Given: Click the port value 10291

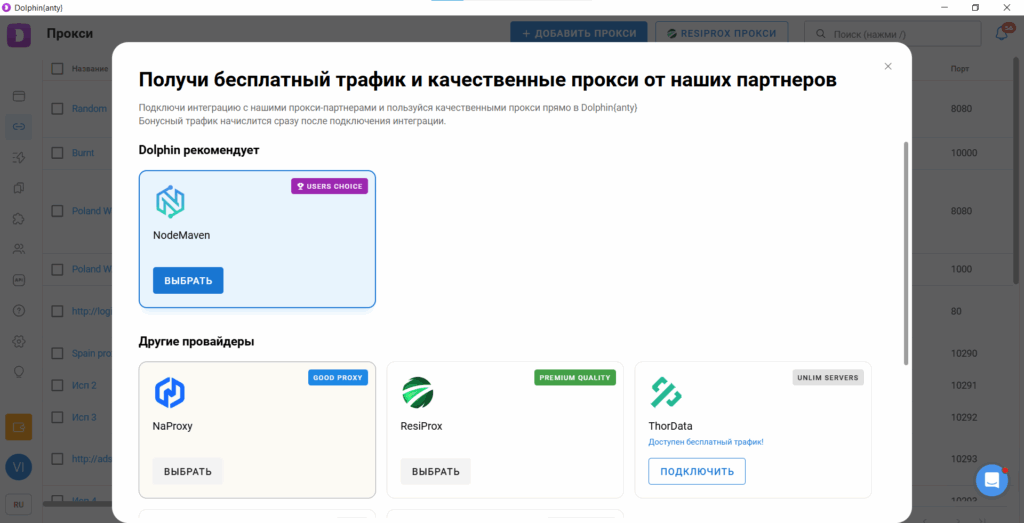Looking at the screenshot, I should click(x=964, y=385).
